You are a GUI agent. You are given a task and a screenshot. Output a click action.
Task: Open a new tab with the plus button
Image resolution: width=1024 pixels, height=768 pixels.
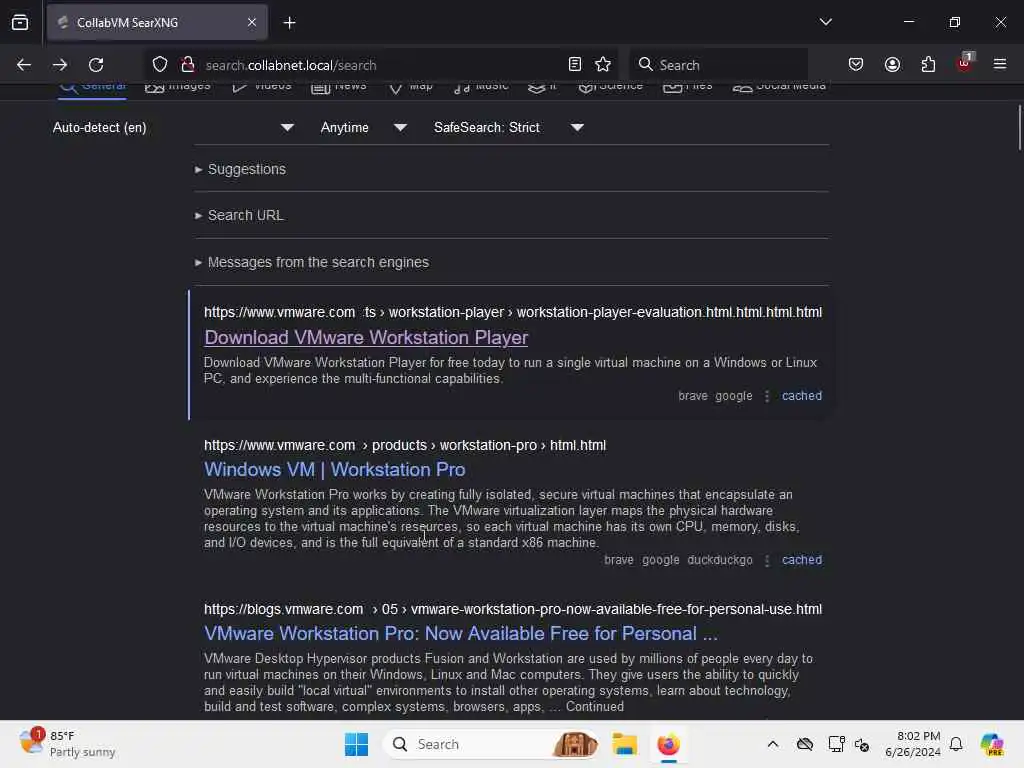pyautogui.click(x=289, y=23)
